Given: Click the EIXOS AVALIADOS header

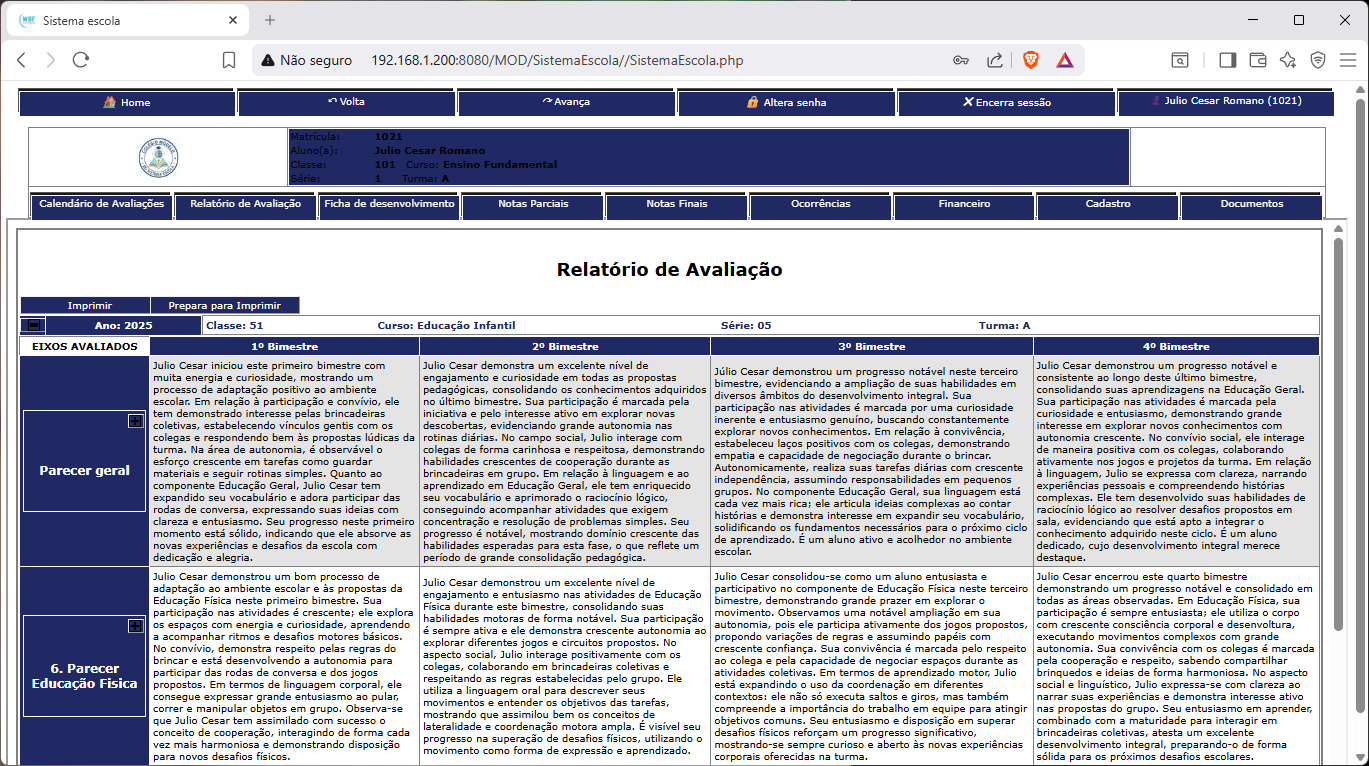Looking at the screenshot, I should (84, 346).
